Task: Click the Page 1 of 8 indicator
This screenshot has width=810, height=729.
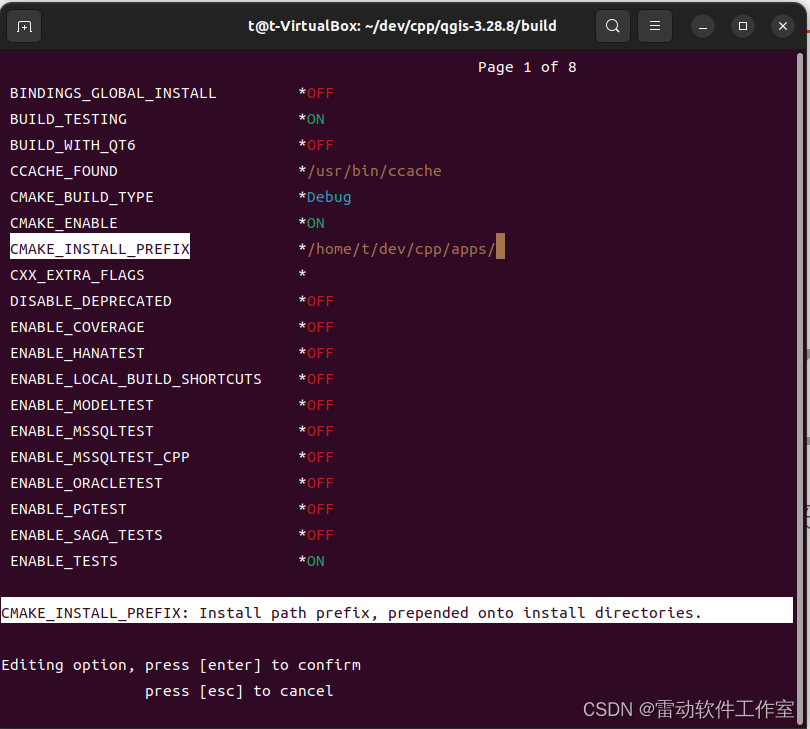Action: 527,67
